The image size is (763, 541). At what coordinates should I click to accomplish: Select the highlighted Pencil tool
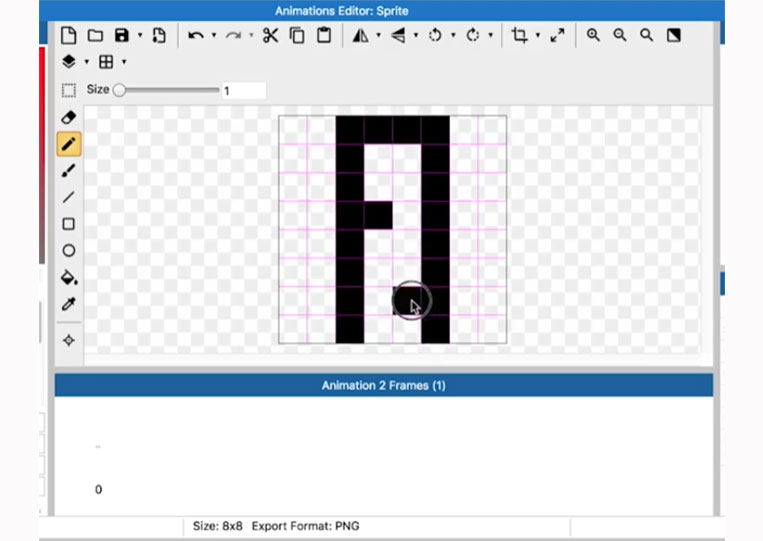click(69, 144)
